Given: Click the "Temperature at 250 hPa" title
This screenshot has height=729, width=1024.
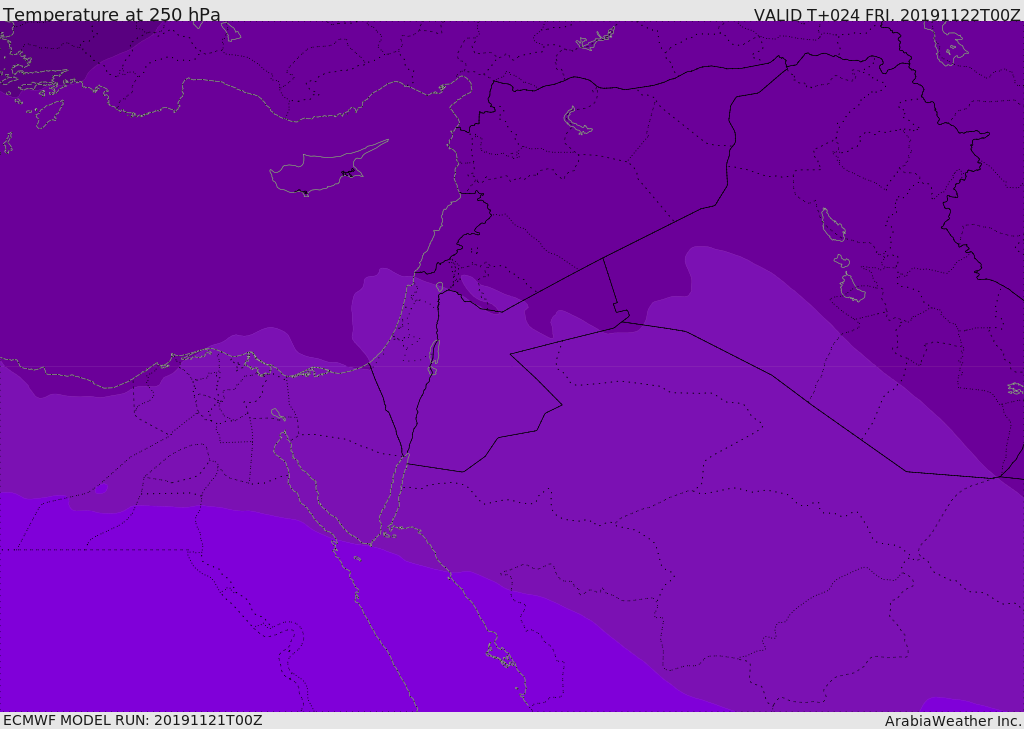Looking at the screenshot, I should [x=111, y=14].
